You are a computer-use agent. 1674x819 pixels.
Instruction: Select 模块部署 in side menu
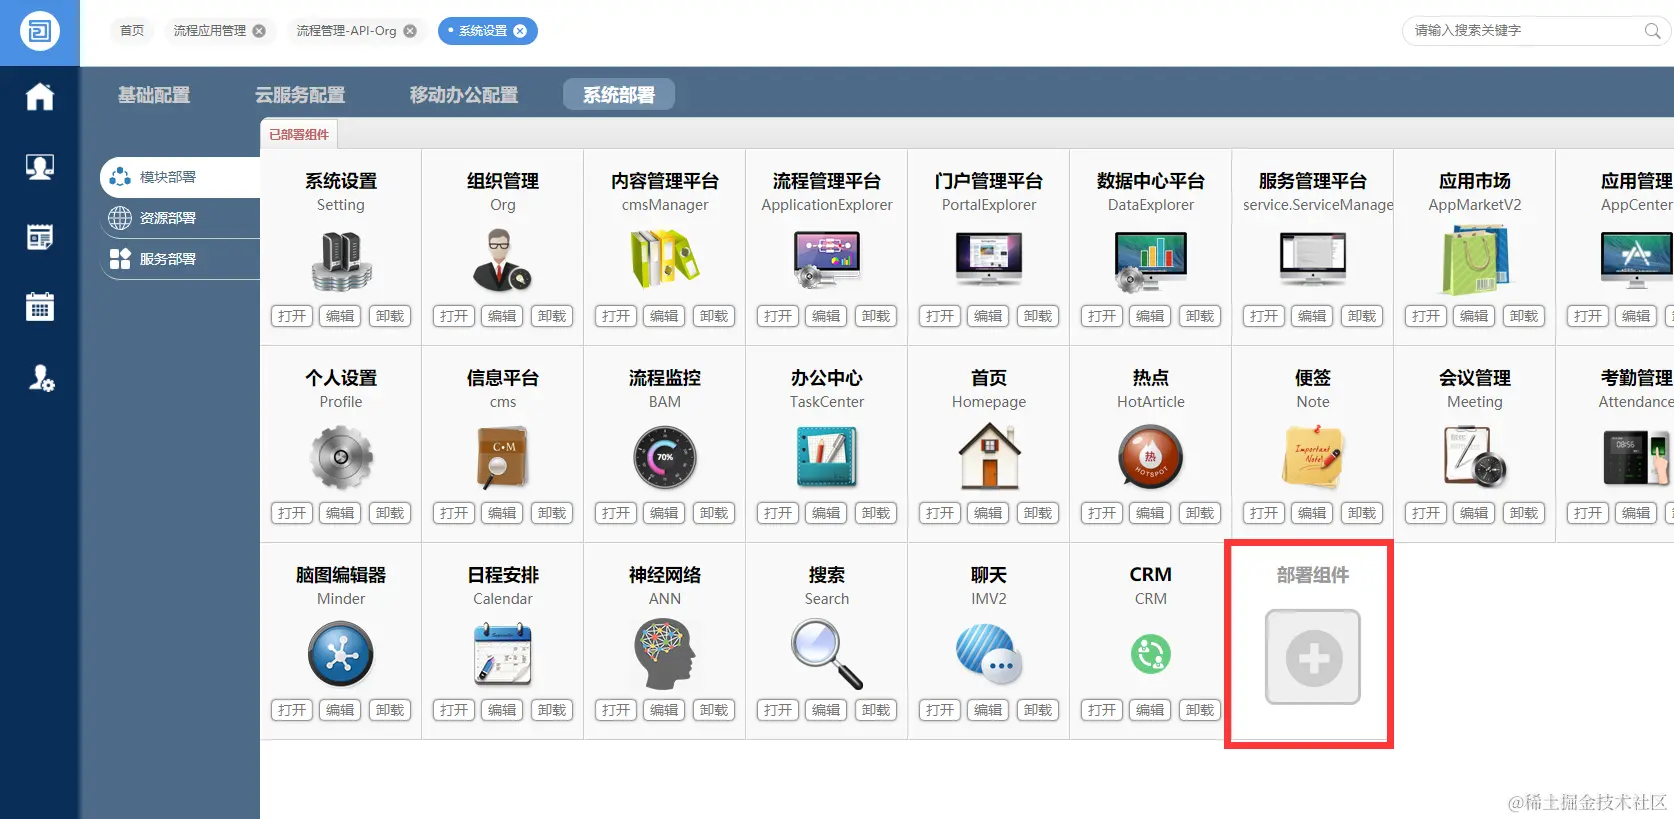coord(180,177)
